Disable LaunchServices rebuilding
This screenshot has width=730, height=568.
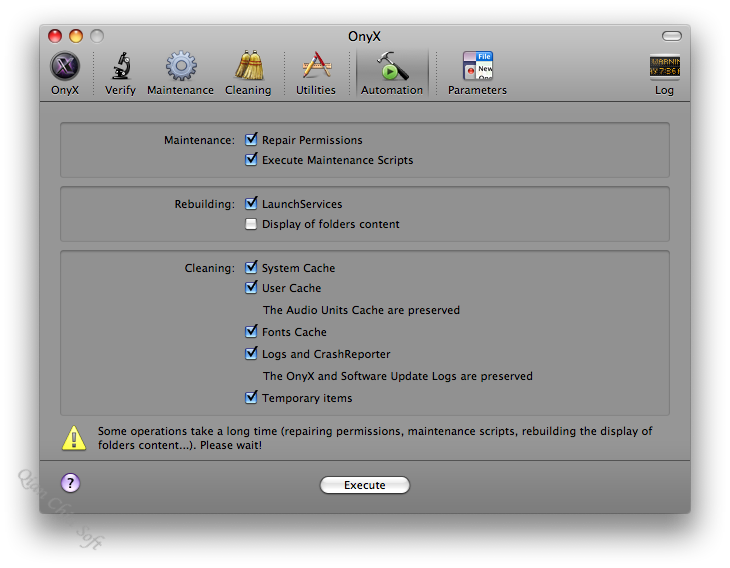pos(251,203)
